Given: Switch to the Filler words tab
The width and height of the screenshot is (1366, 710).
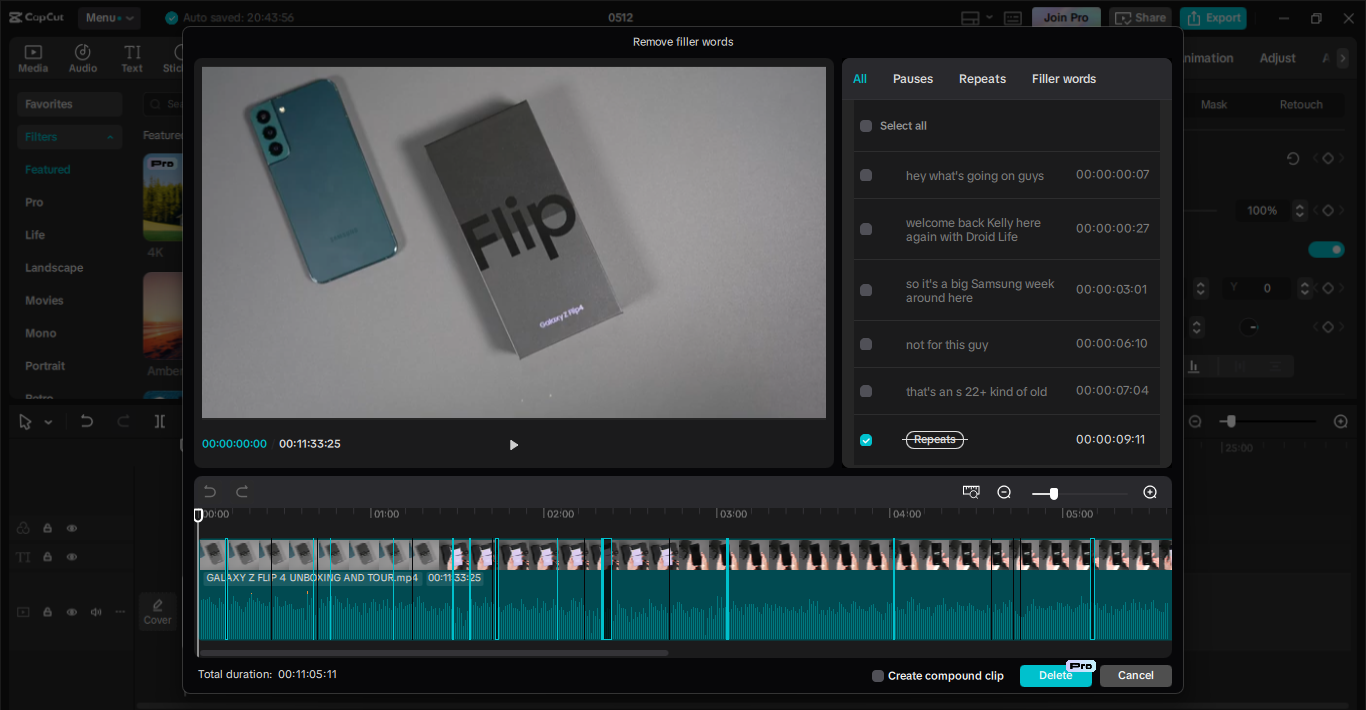Looking at the screenshot, I should point(1063,78).
